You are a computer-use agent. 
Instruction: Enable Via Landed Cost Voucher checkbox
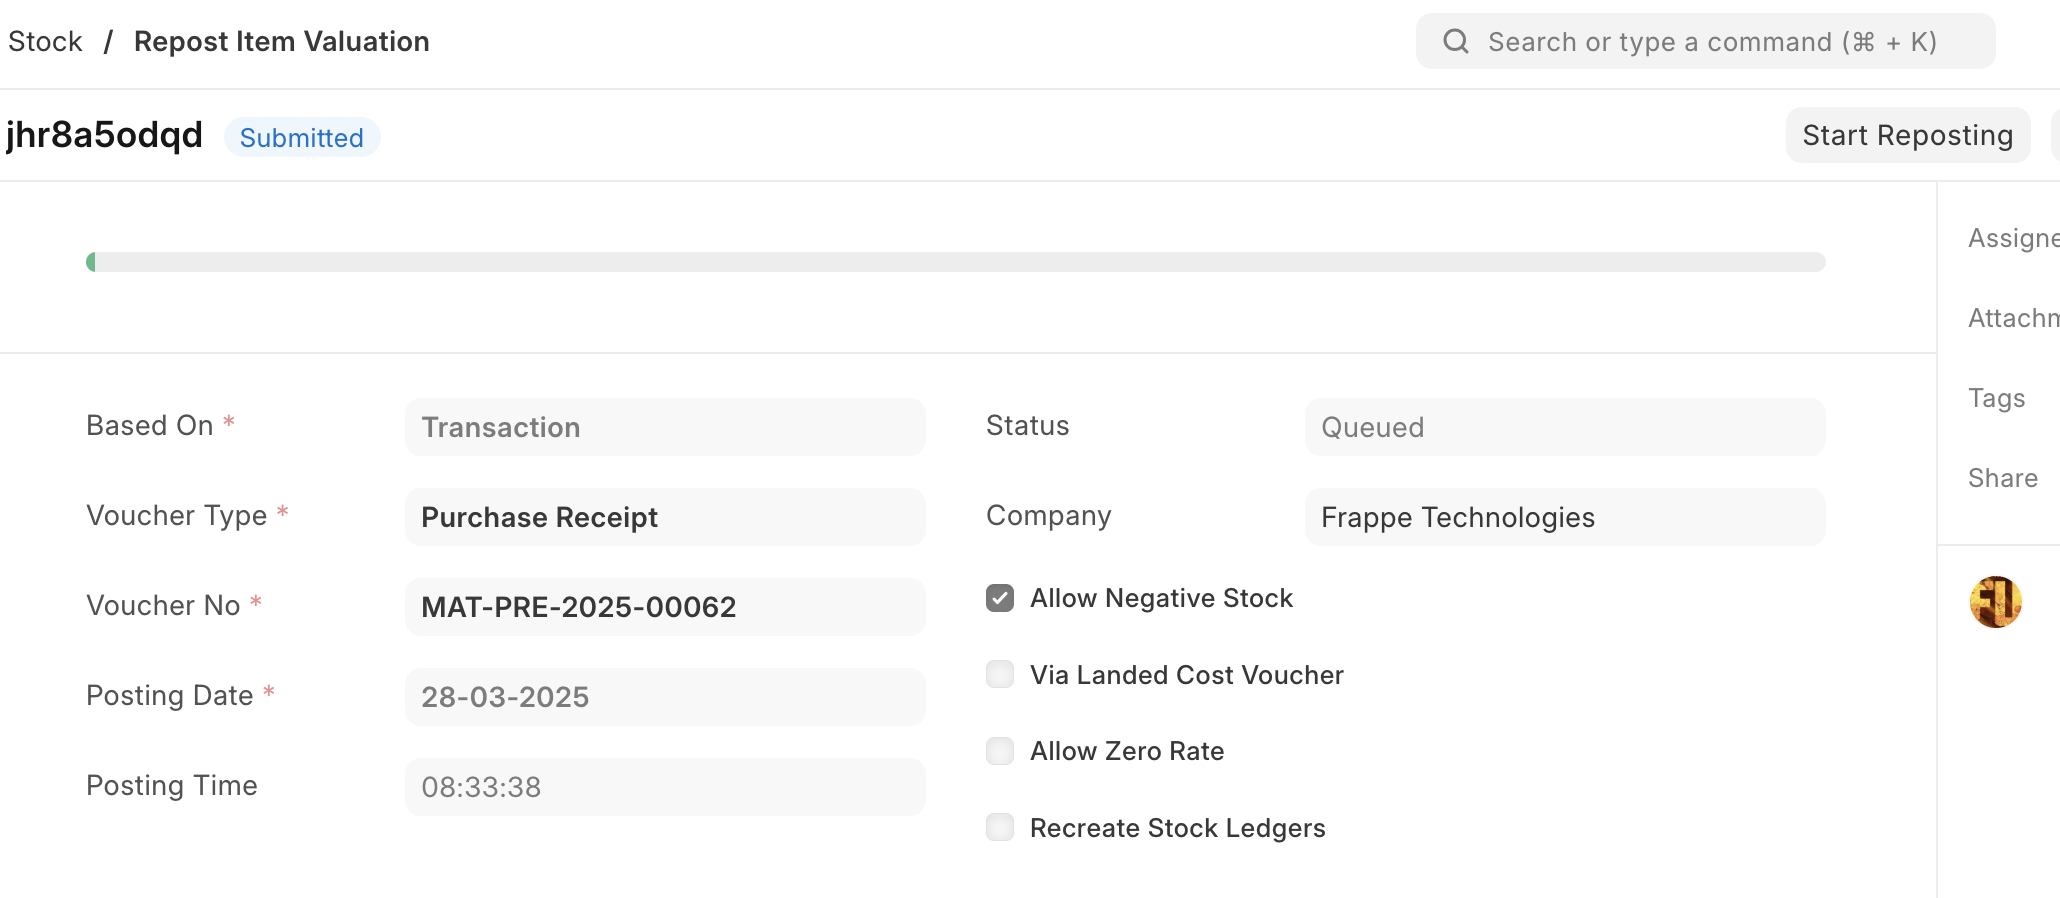point(1000,675)
